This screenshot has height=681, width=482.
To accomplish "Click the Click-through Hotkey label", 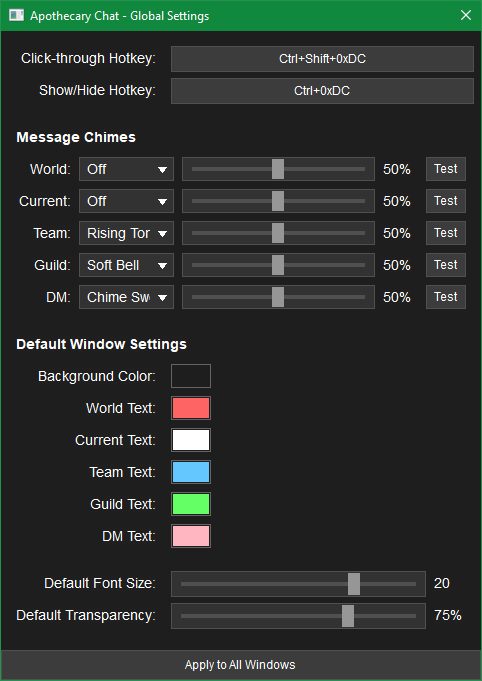I will point(88,58).
